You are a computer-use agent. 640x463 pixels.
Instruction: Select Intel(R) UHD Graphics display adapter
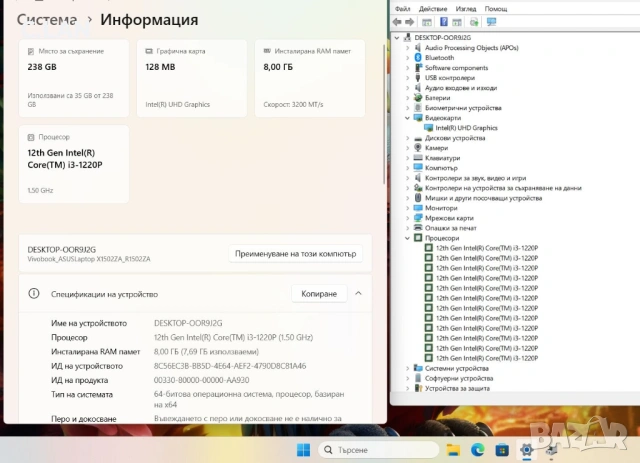coord(466,128)
